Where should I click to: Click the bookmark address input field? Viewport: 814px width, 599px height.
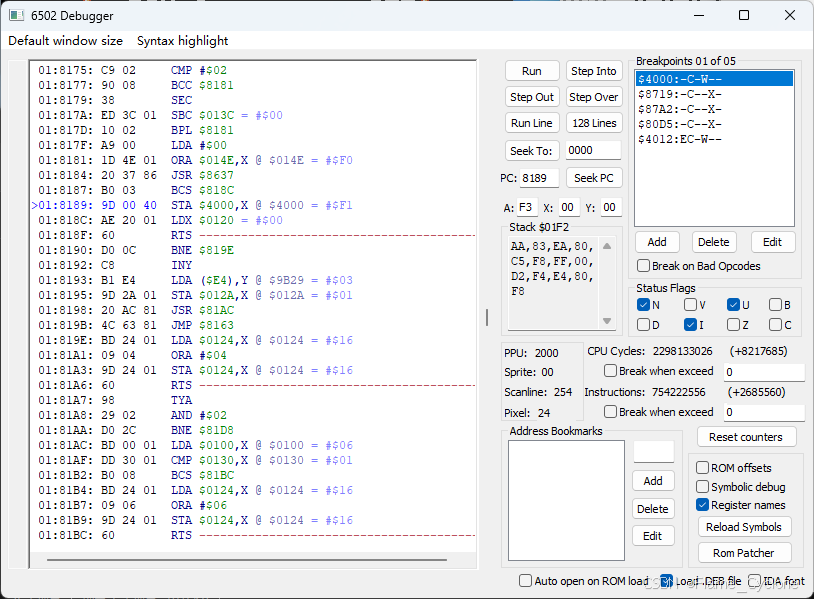coord(654,452)
